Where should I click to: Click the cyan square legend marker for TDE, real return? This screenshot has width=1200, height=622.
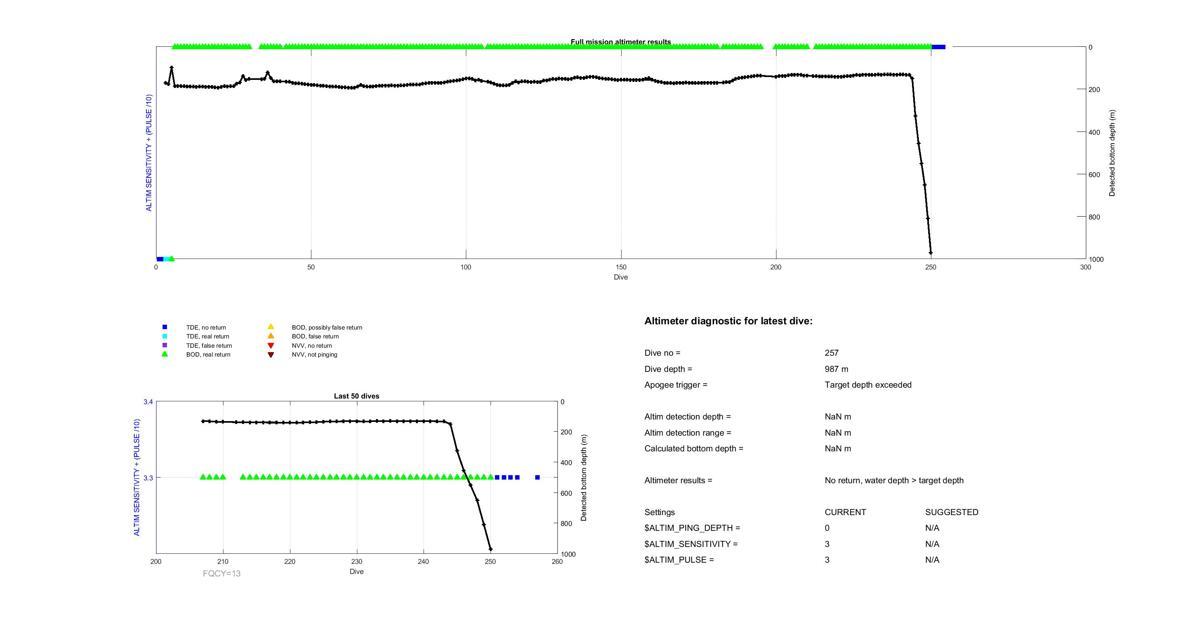point(165,336)
